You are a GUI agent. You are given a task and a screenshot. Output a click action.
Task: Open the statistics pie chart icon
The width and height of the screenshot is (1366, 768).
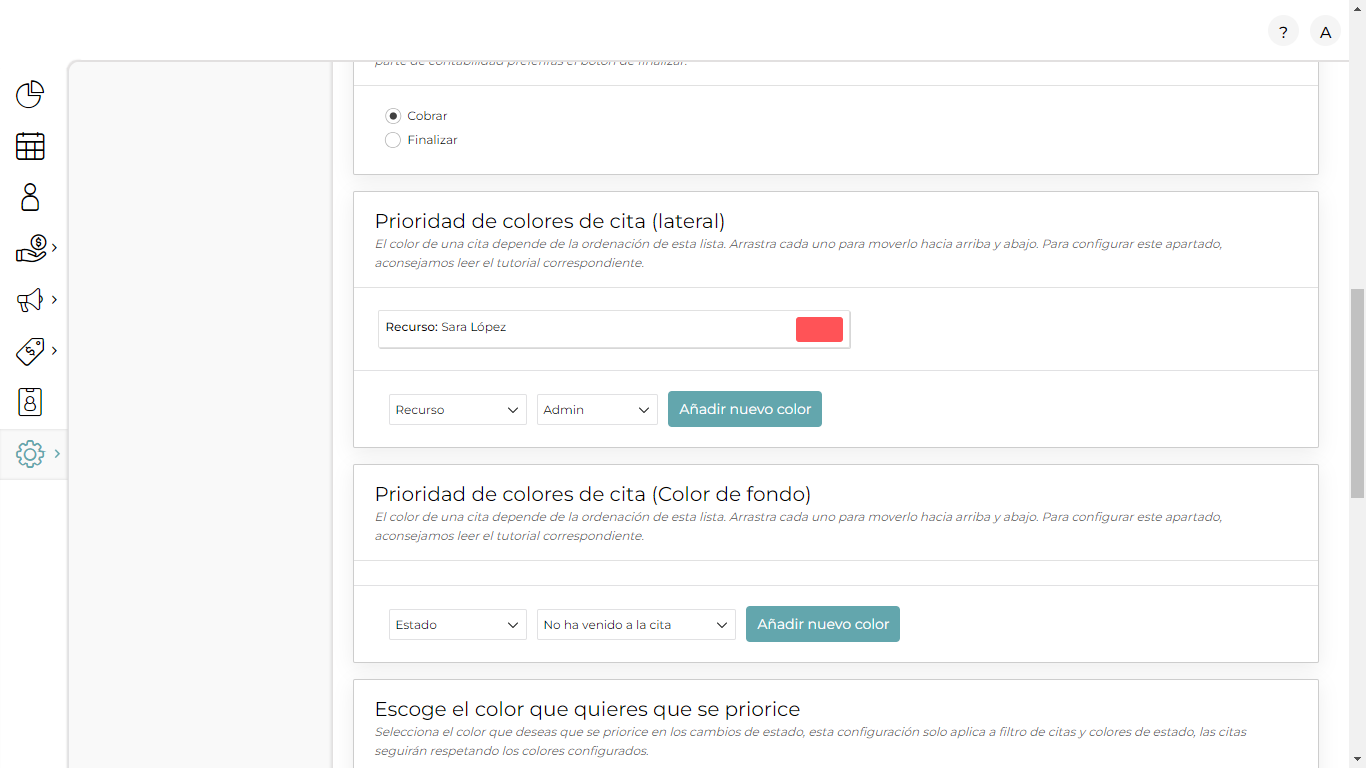point(30,94)
